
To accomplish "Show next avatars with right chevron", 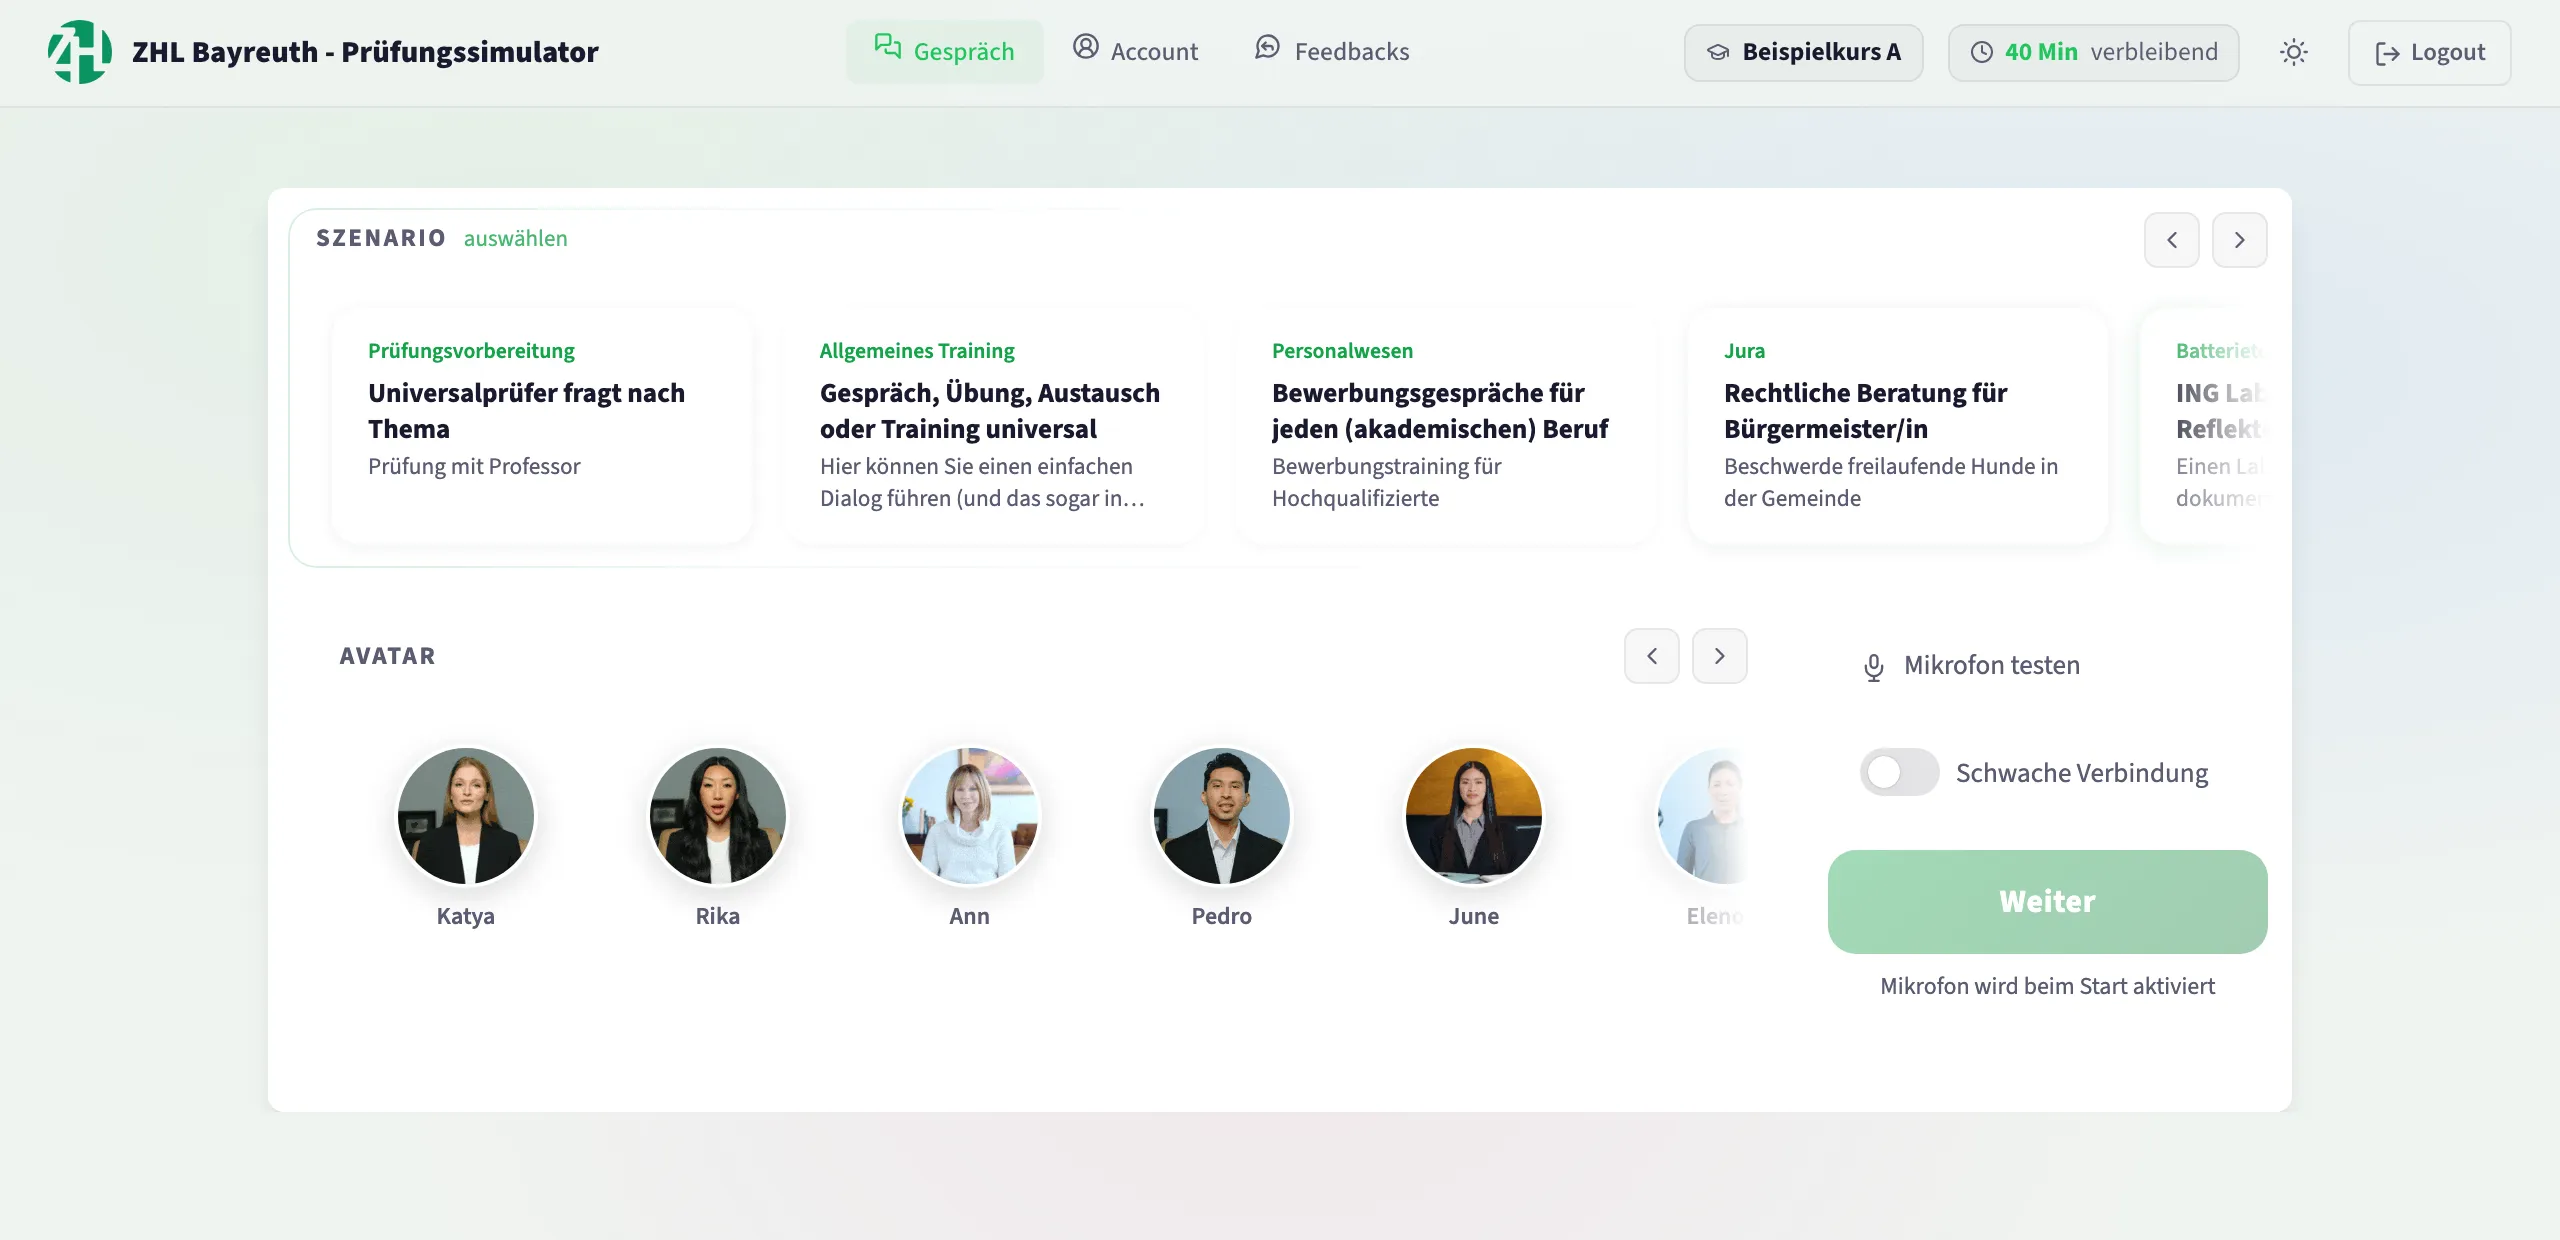I will click(1720, 656).
